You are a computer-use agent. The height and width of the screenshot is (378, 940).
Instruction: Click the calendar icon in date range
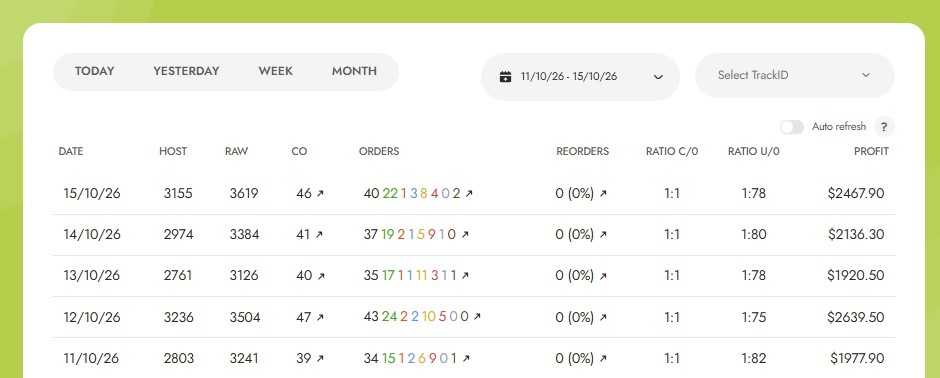click(505, 77)
